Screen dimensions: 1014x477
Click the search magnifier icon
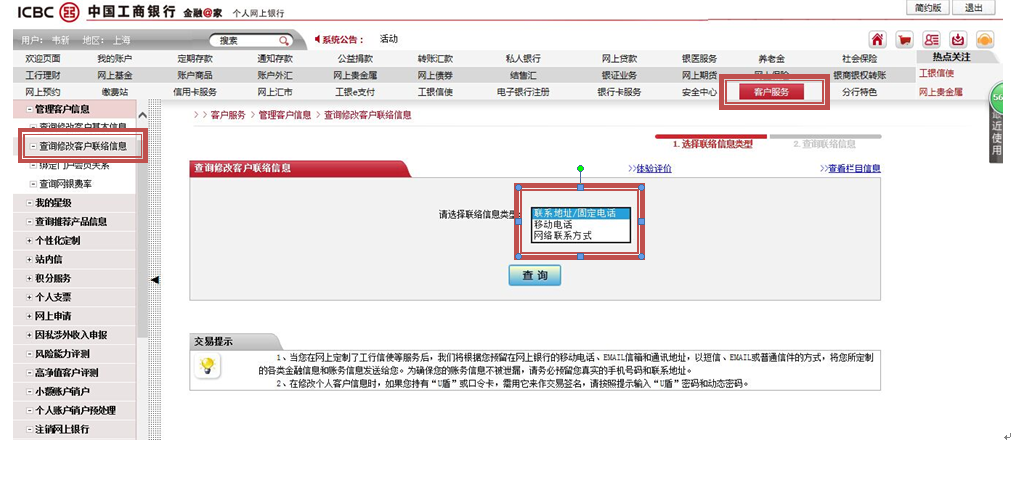click(284, 41)
